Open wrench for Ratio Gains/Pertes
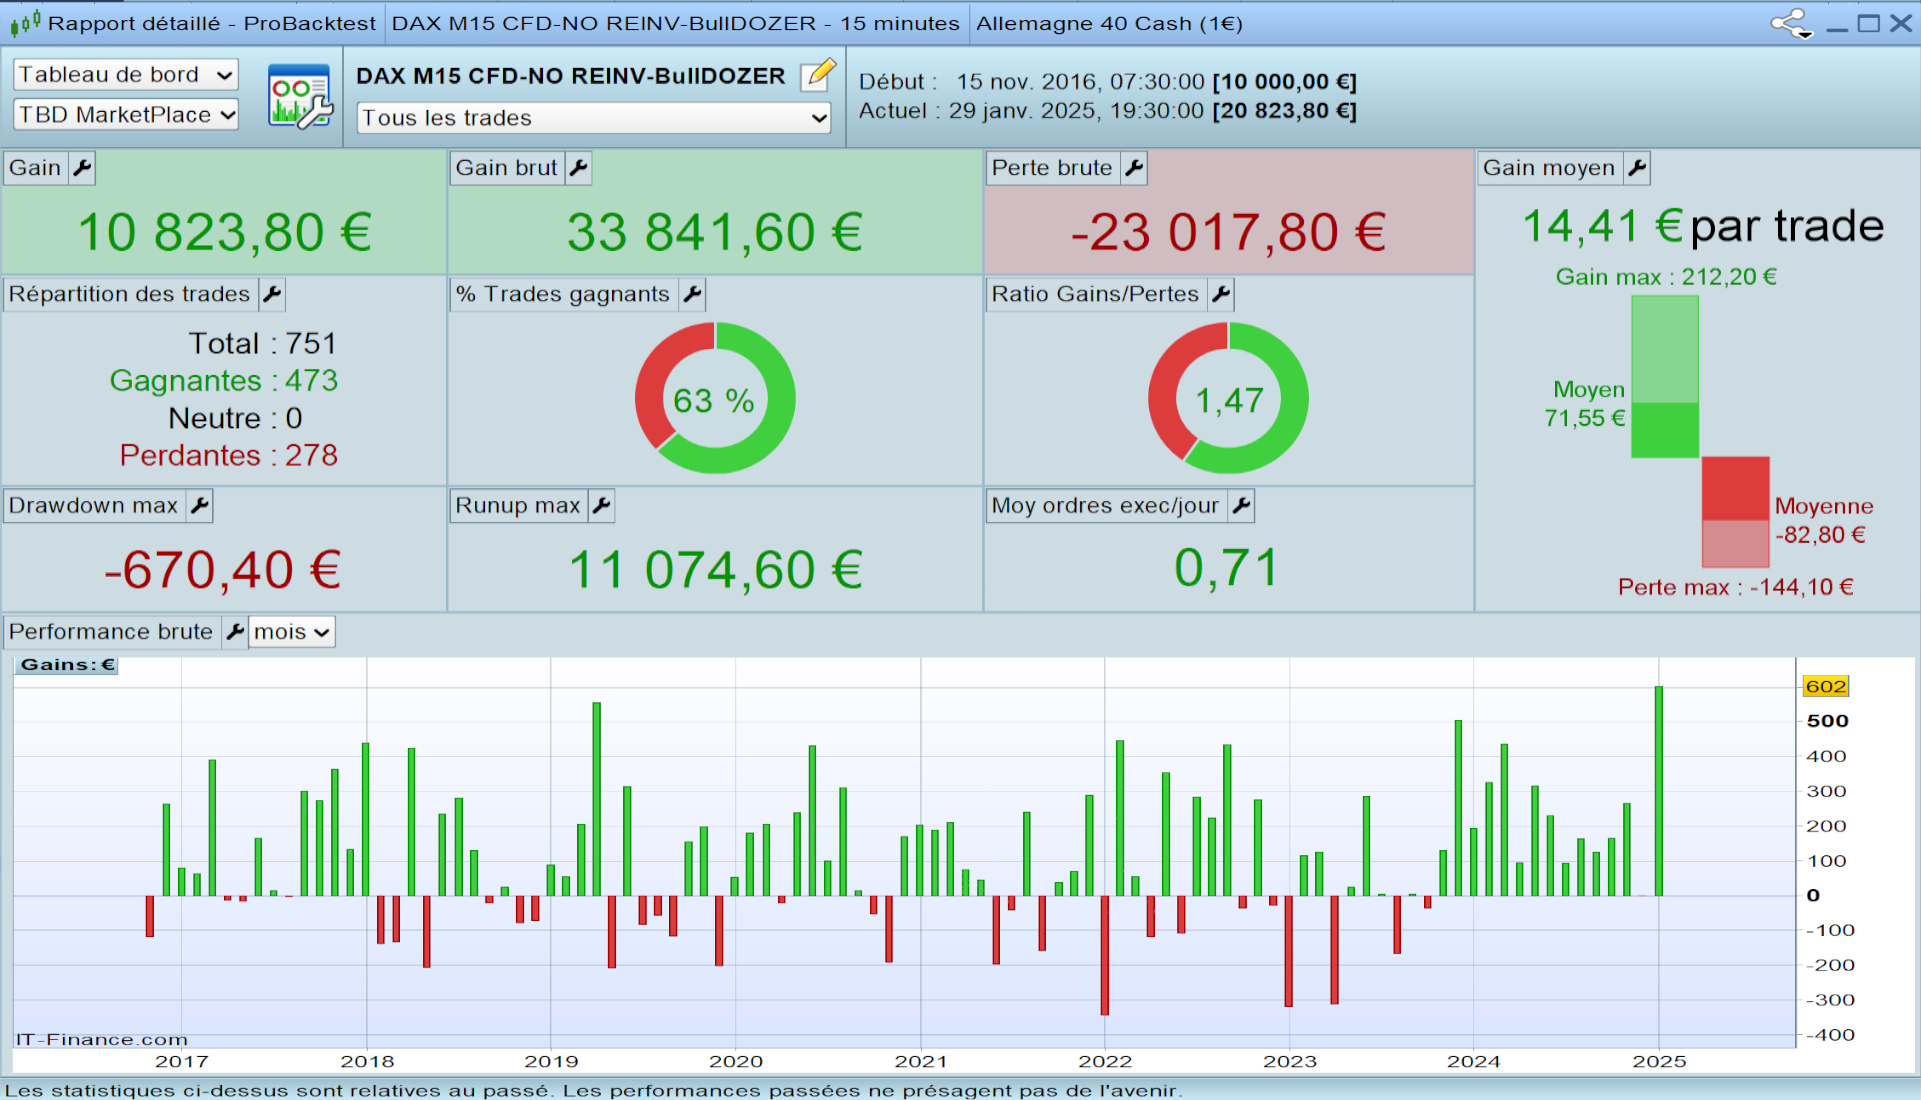The height and width of the screenshot is (1100, 1921). point(1220,294)
